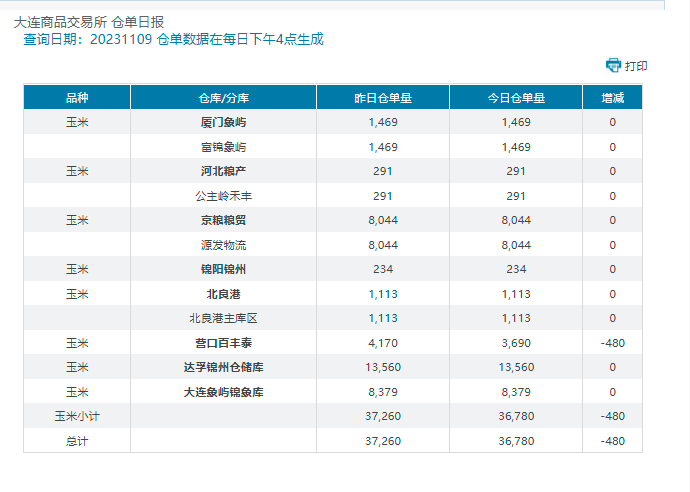
Task: Click the 今日仓单量 column header
Action: point(516,98)
